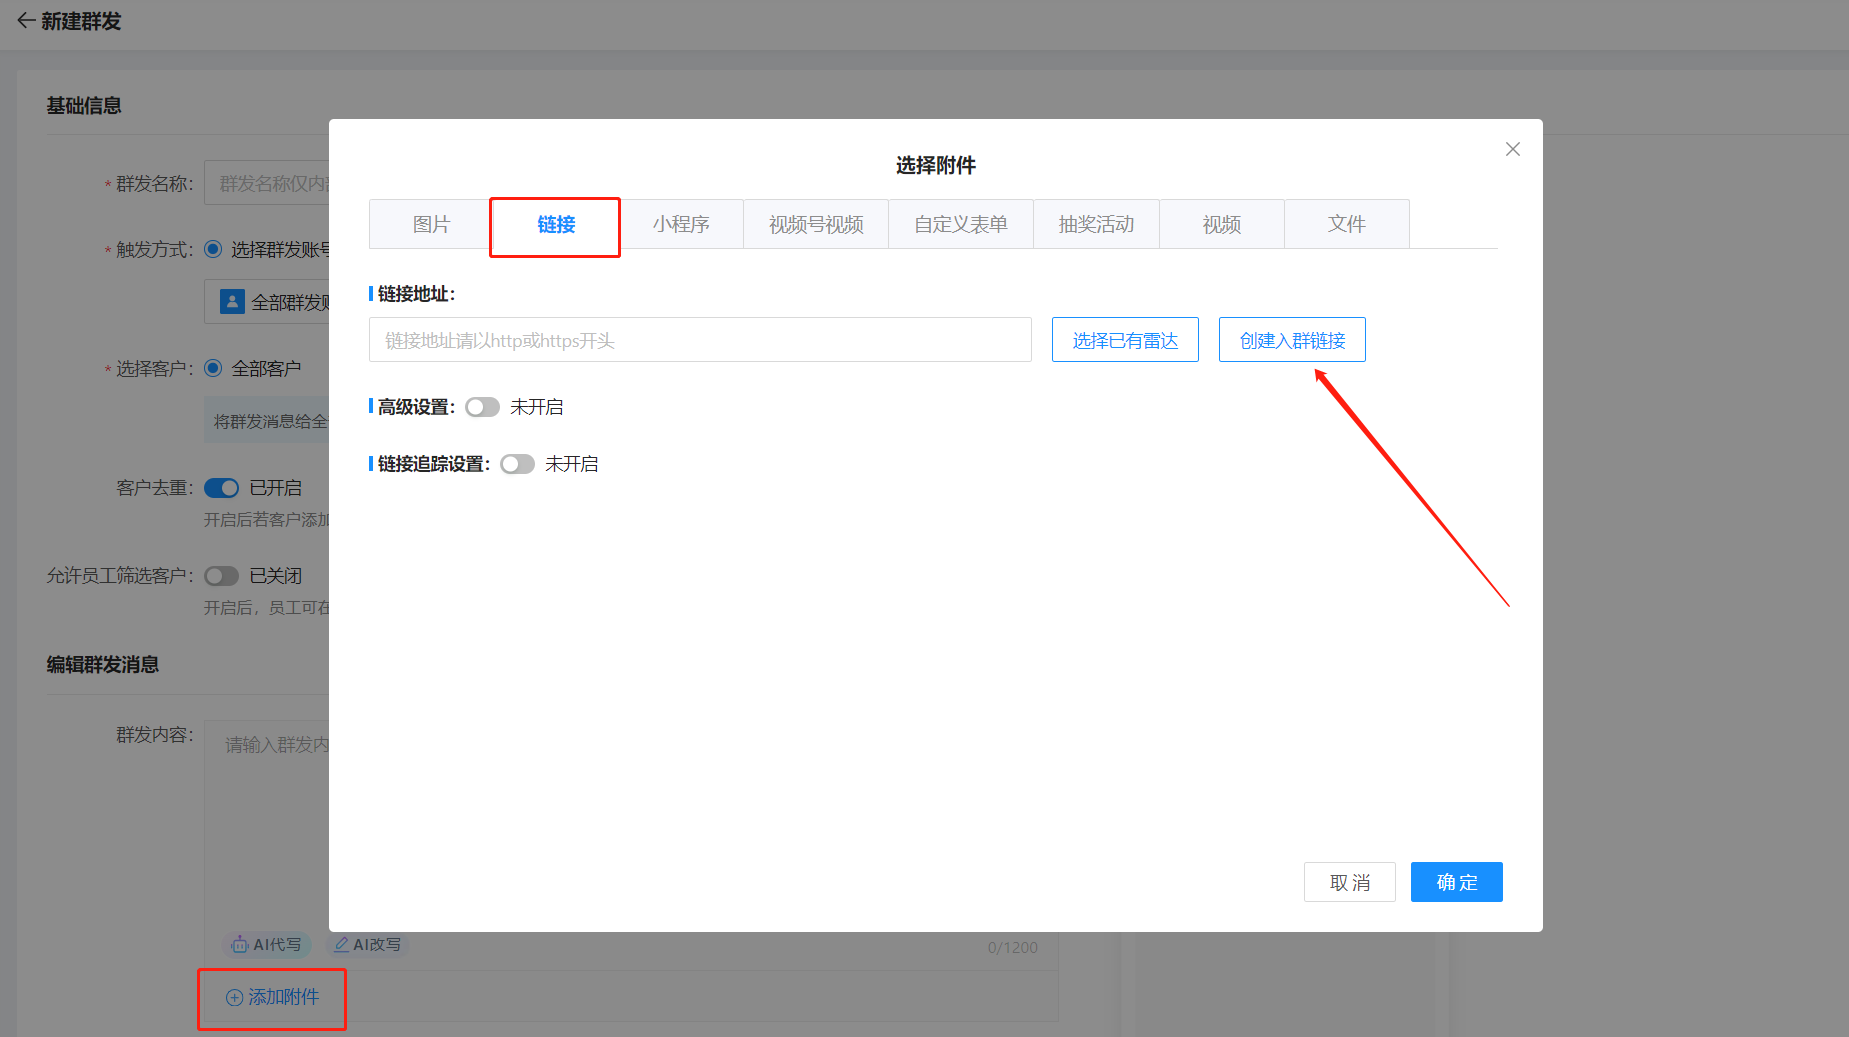
Task: Select the 全部客户 radio button
Action: pyautogui.click(x=213, y=368)
